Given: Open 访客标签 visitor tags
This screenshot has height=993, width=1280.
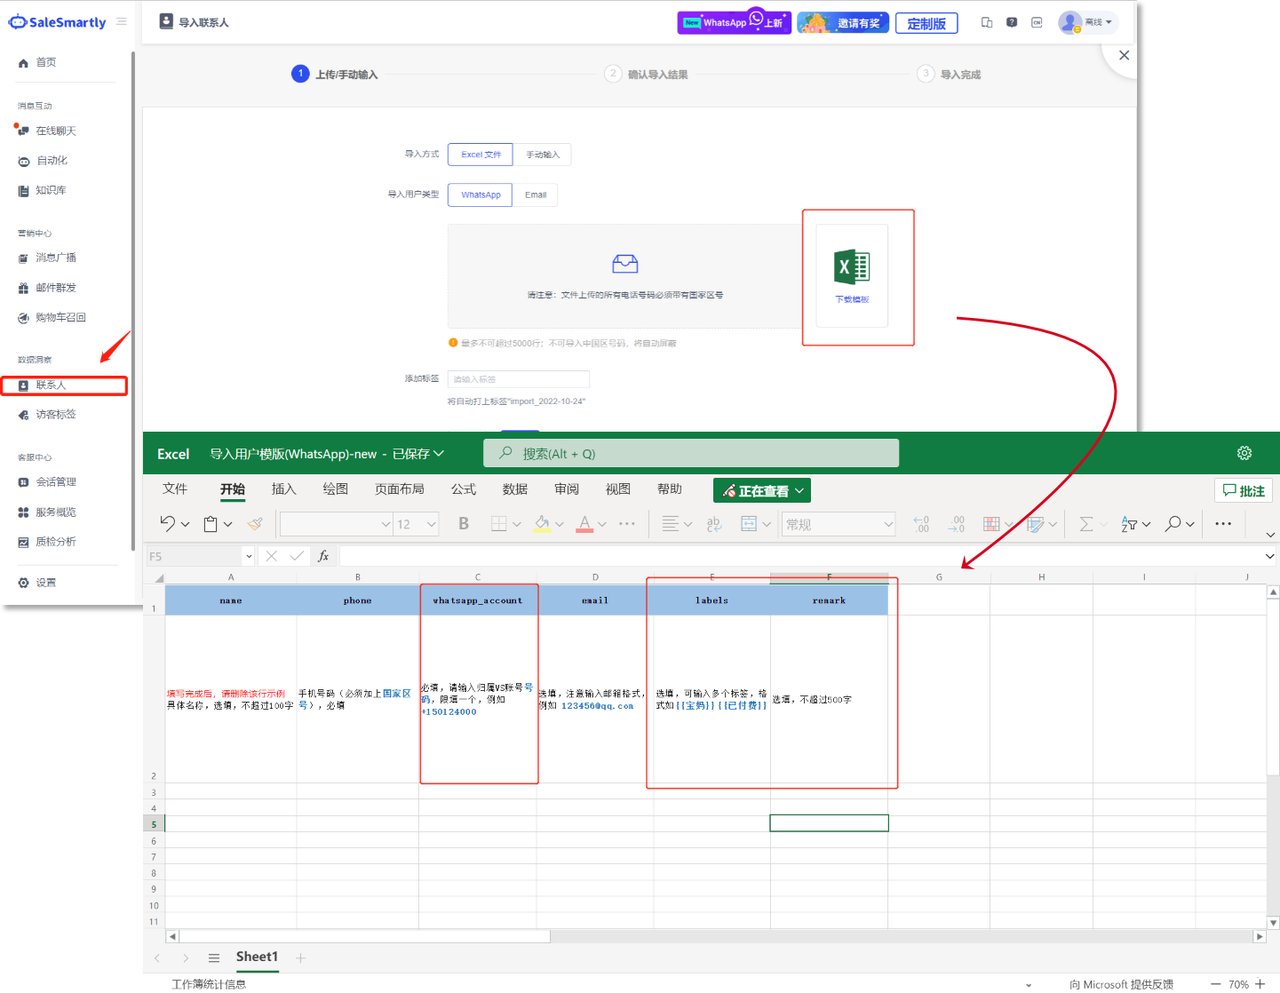Looking at the screenshot, I should point(55,415).
